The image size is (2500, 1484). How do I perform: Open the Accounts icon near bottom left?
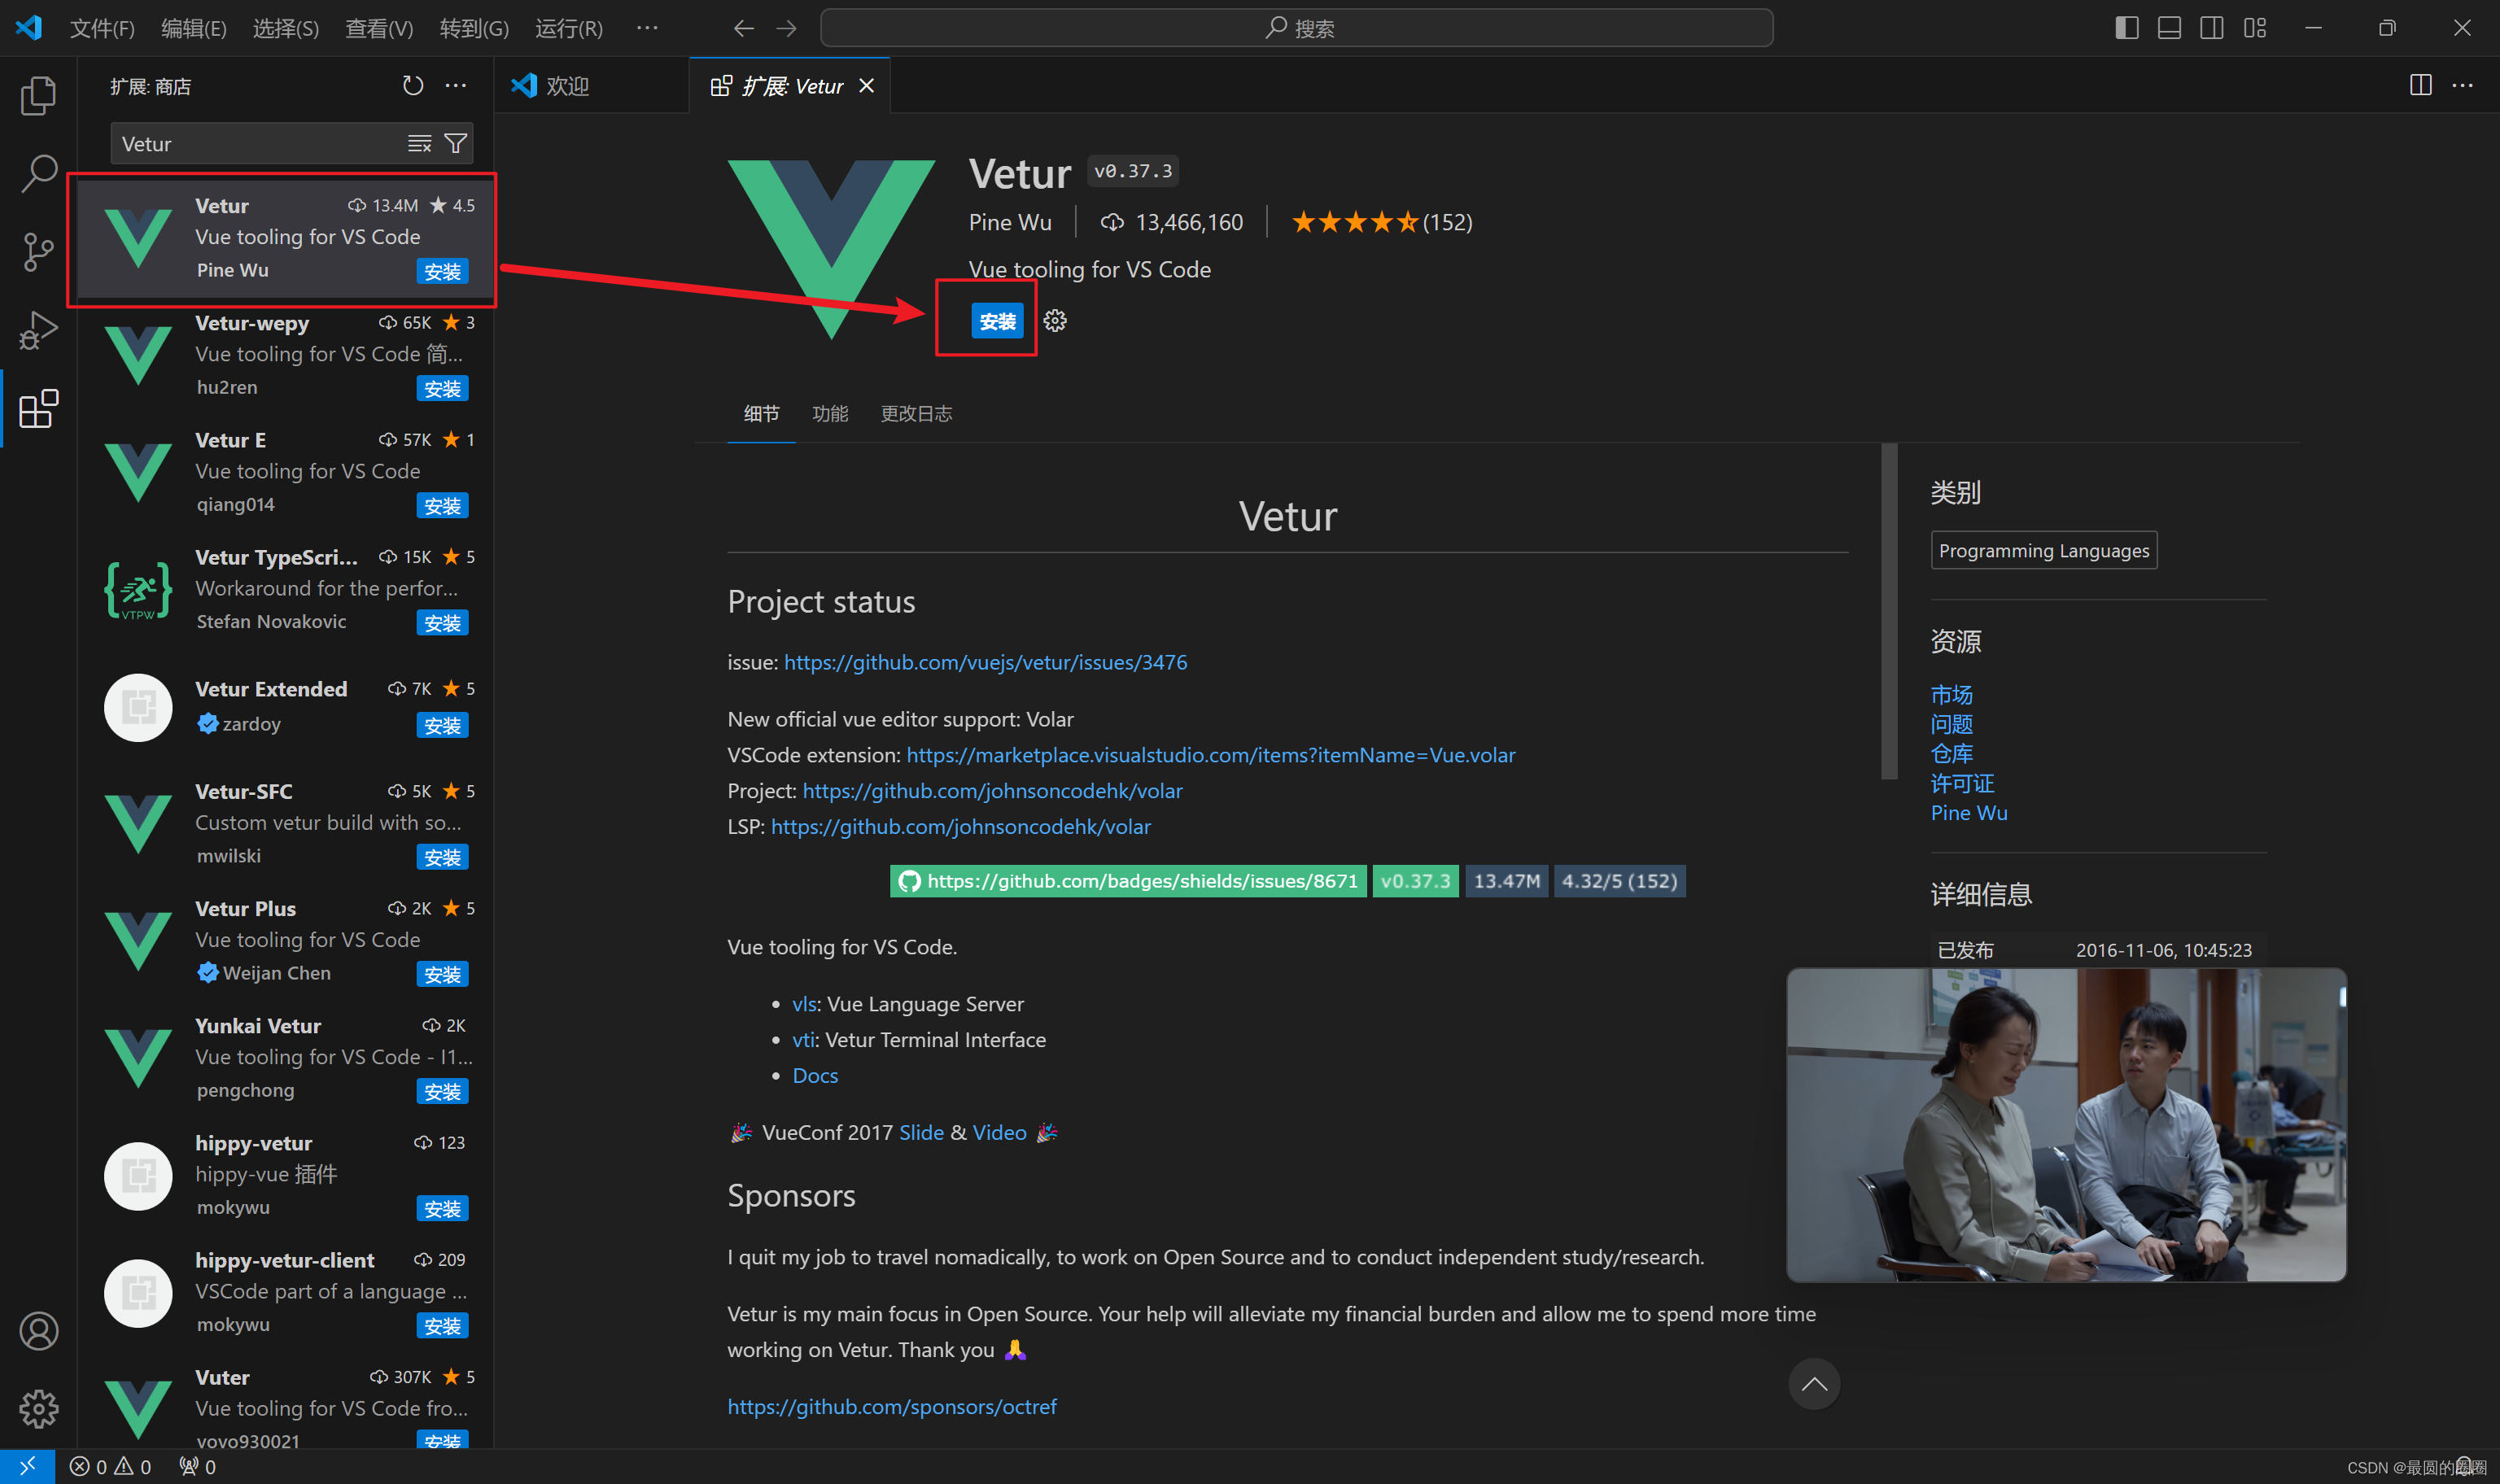[38, 1331]
